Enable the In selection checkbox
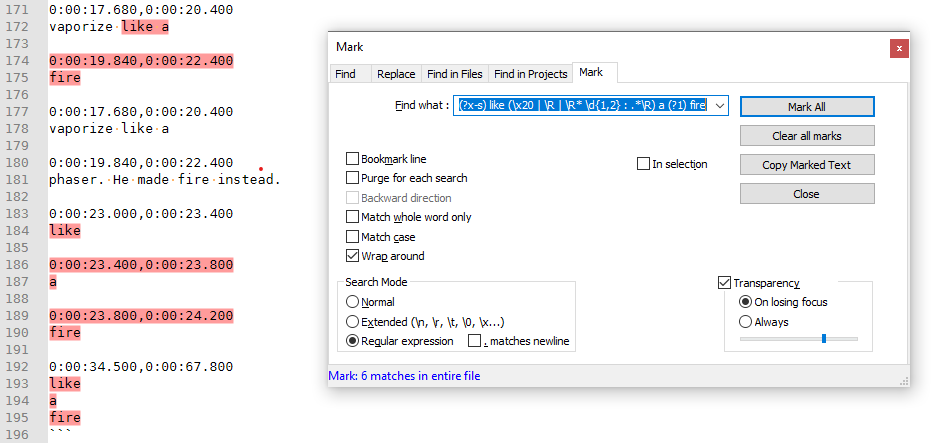Image resolution: width=940 pixels, height=443 pixels. coord(643,164)
